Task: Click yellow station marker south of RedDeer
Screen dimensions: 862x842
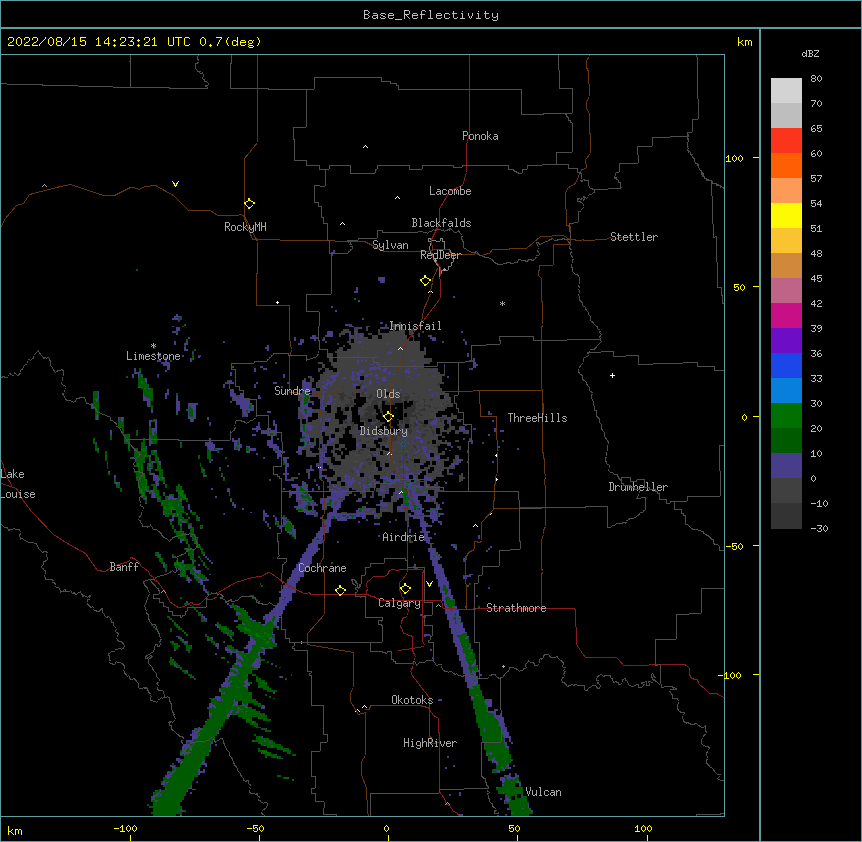Action: (x=425, y=281)
